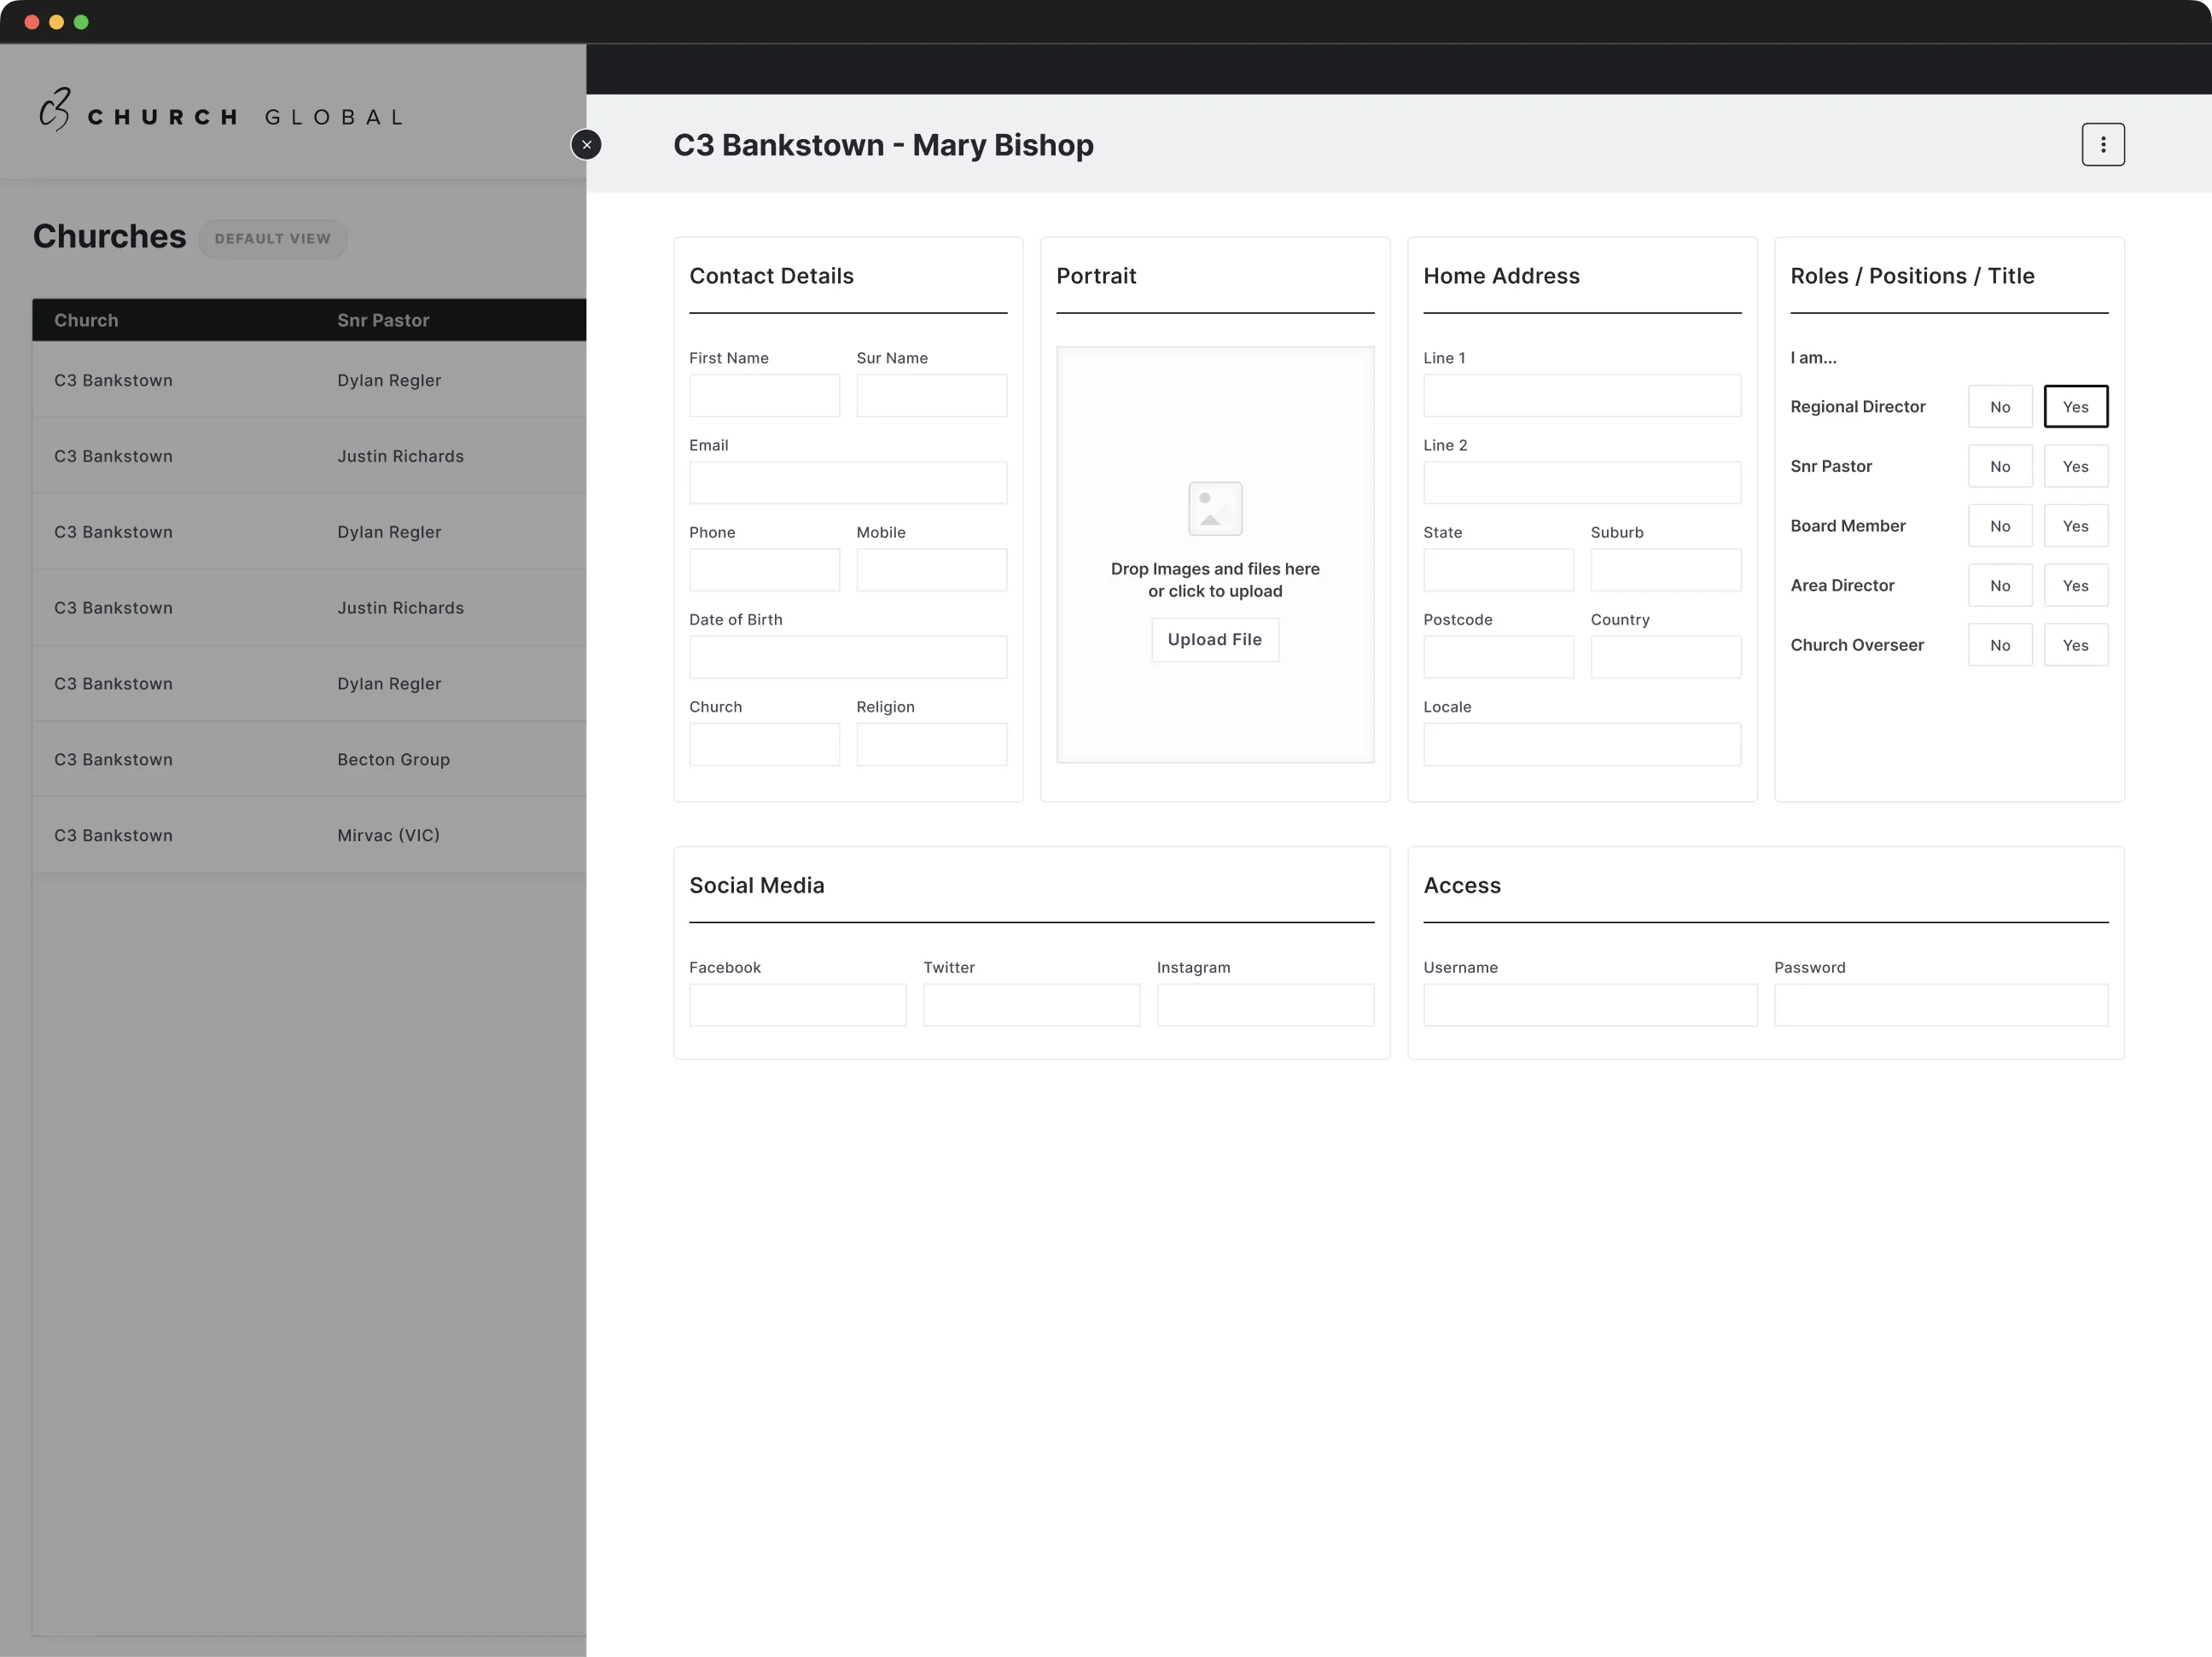Open the three-dot options menu
2212x1657 pixels.
coord(2102,145)
